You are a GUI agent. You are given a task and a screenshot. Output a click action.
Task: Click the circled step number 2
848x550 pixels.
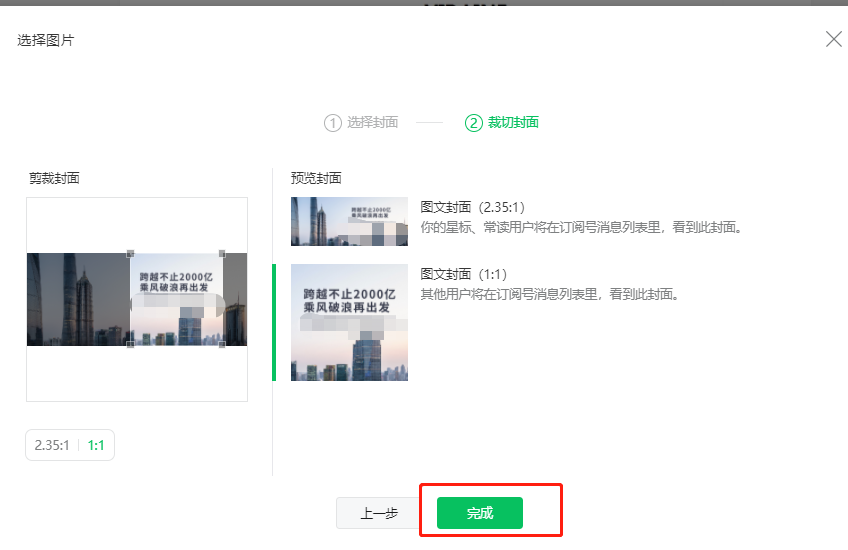pyautogui.click(x=473, y=123)
